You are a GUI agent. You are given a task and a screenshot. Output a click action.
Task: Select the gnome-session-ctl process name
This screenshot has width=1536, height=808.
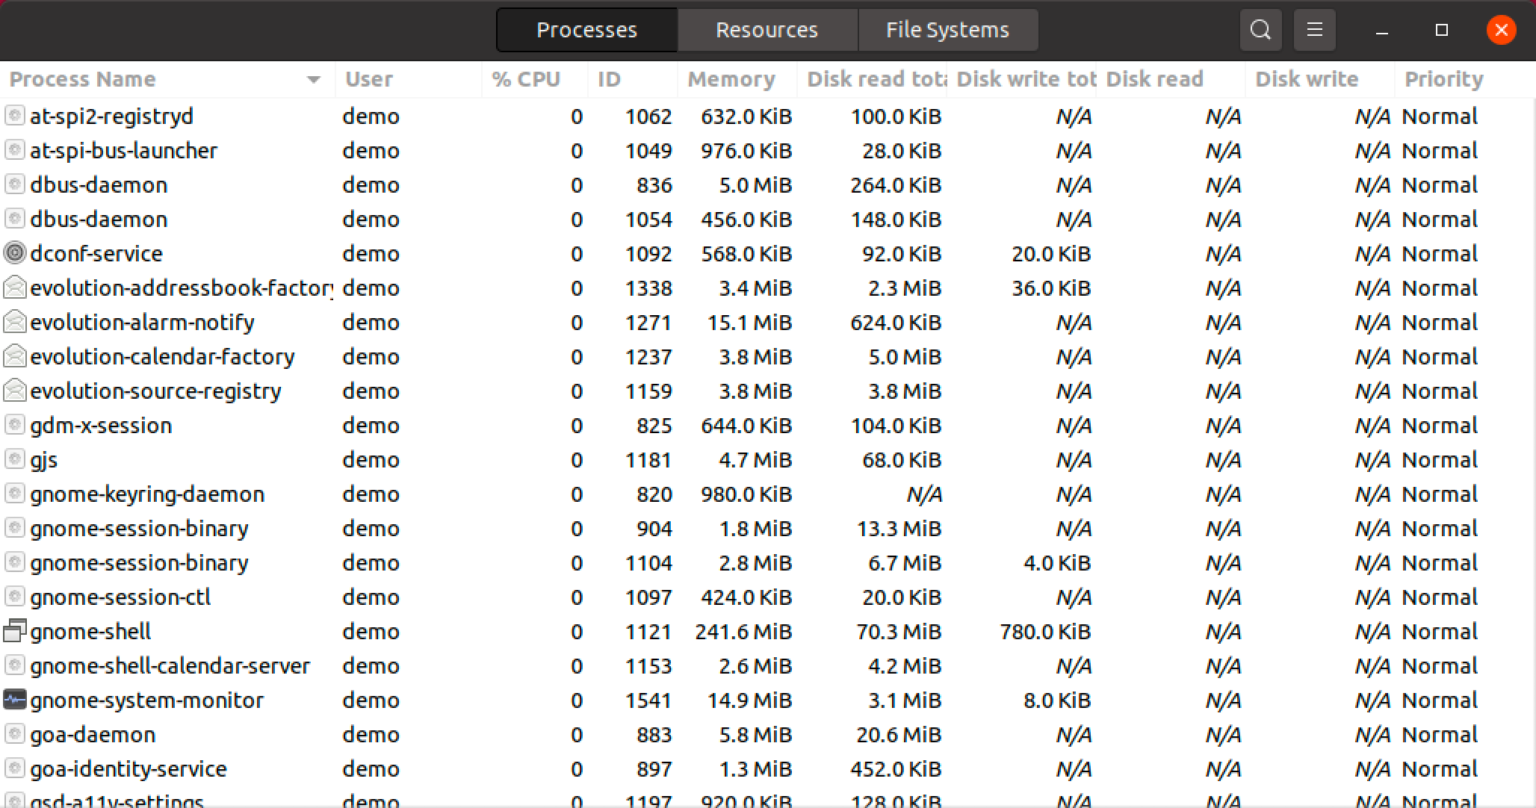pos(121,597)
